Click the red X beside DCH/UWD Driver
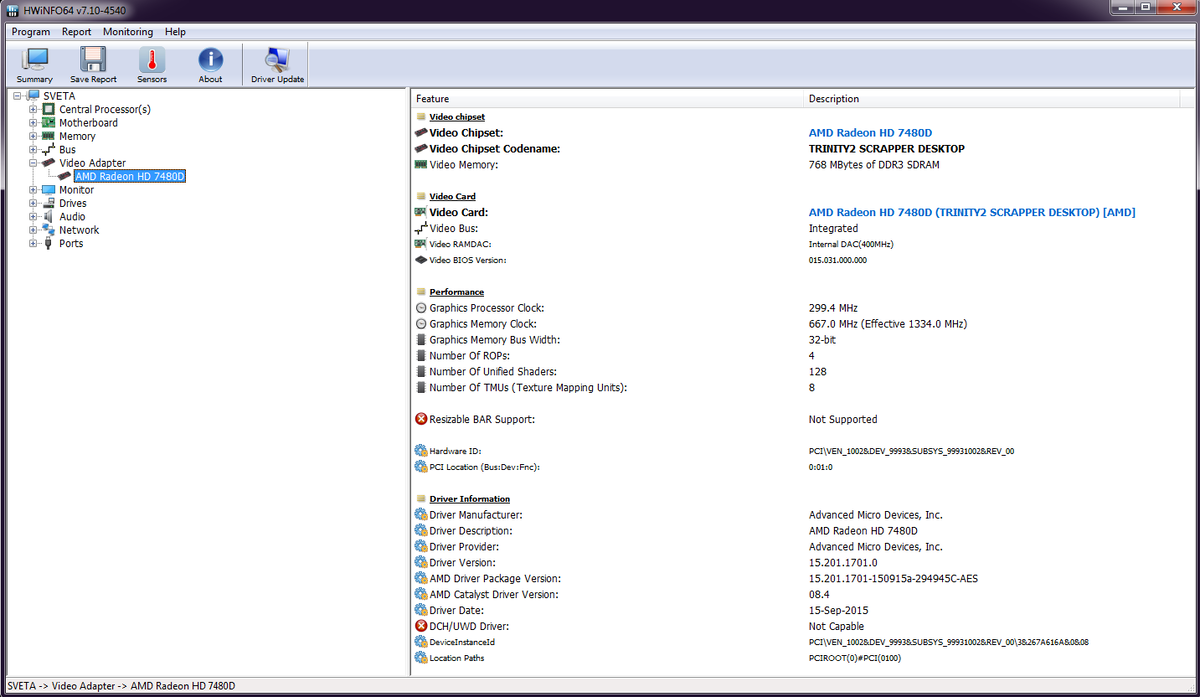The height and width of the screenshot is (697, 1200). [421, 626]
